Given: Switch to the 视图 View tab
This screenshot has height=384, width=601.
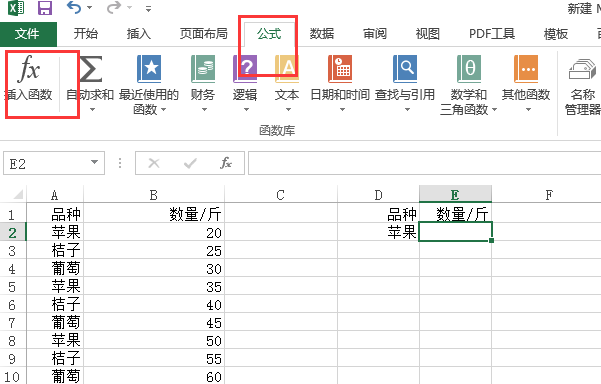Looking at the screenshot, I should click(x=428, y=34).
